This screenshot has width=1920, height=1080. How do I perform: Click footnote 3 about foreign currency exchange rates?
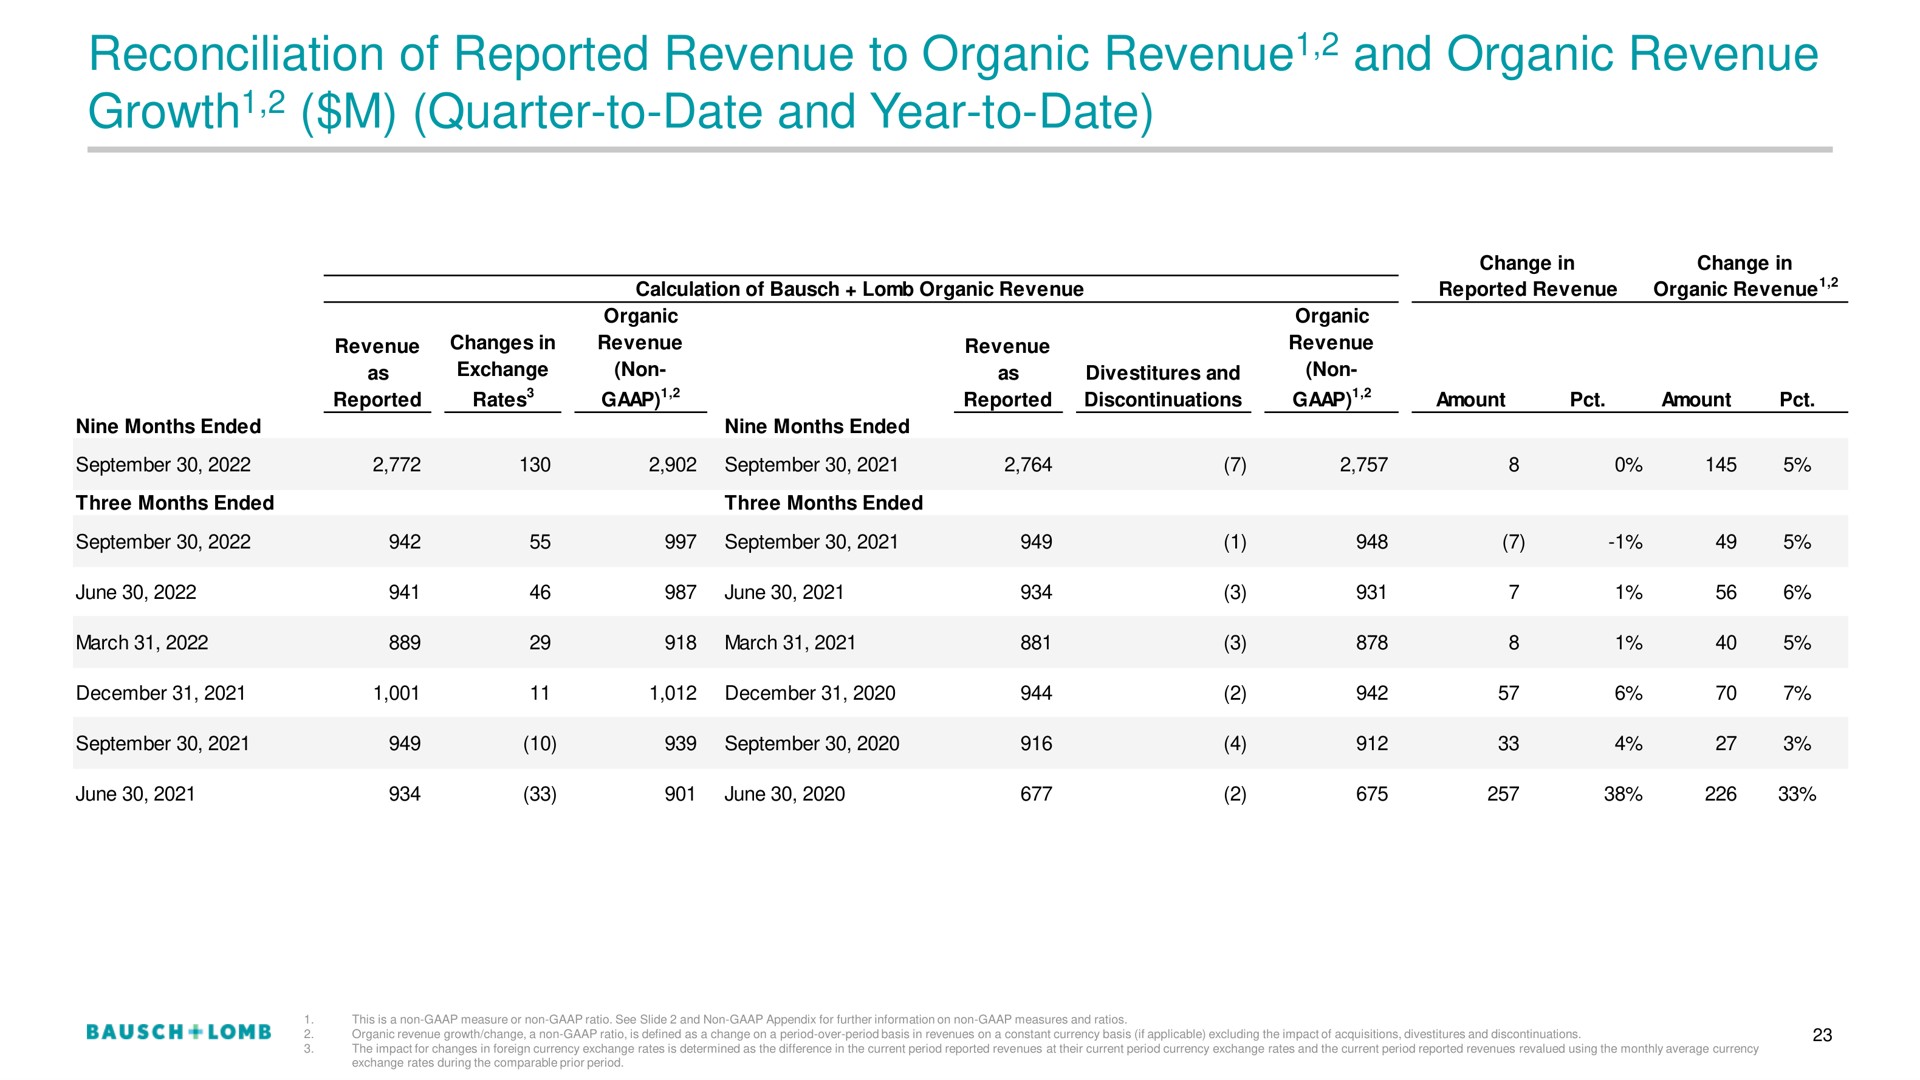point(1055,1055)
